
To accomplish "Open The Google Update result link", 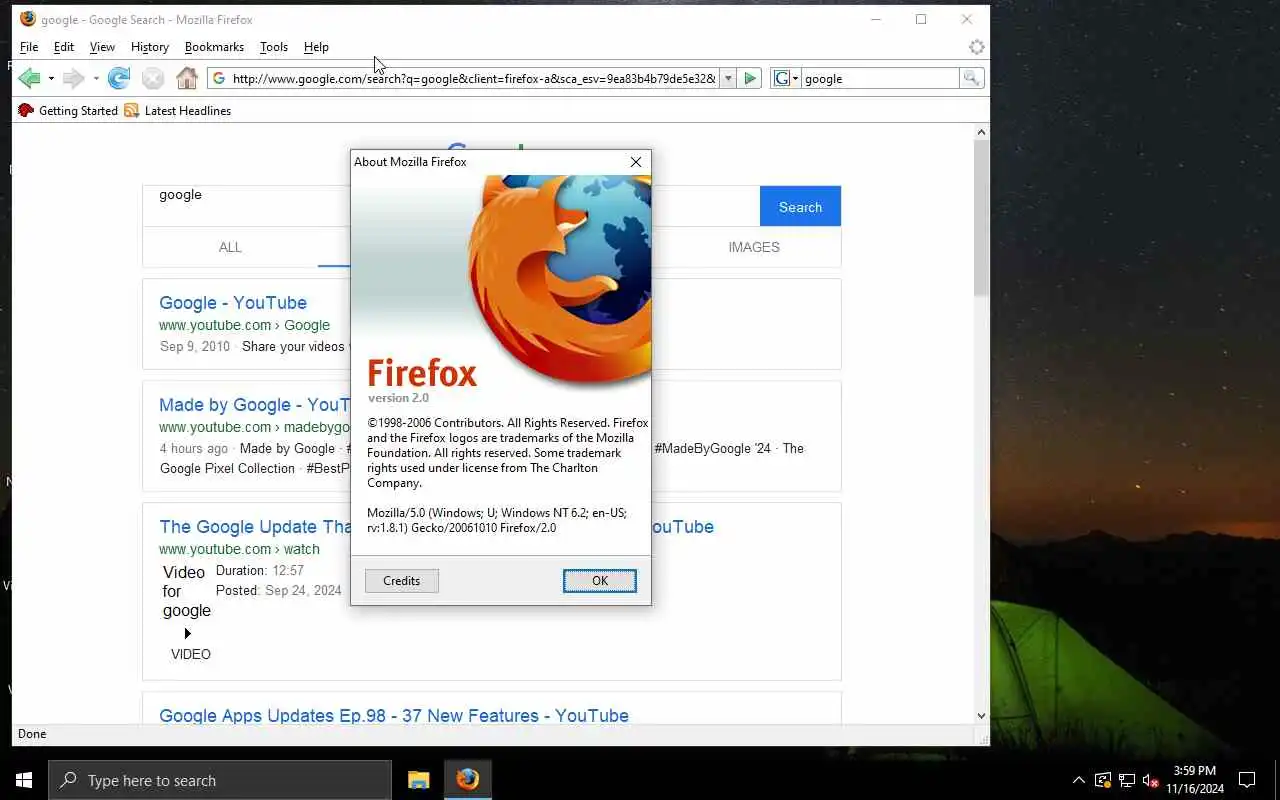I will 254,527.
